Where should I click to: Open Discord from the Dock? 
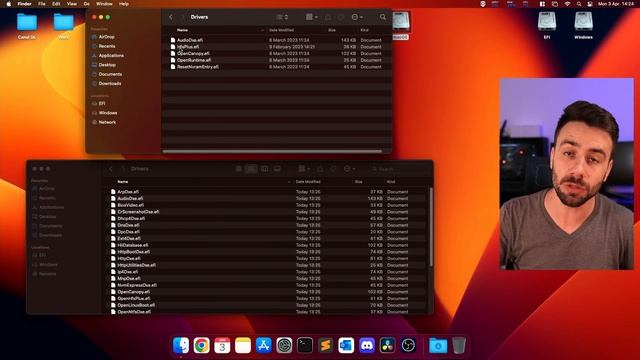[x=367, y=346]
